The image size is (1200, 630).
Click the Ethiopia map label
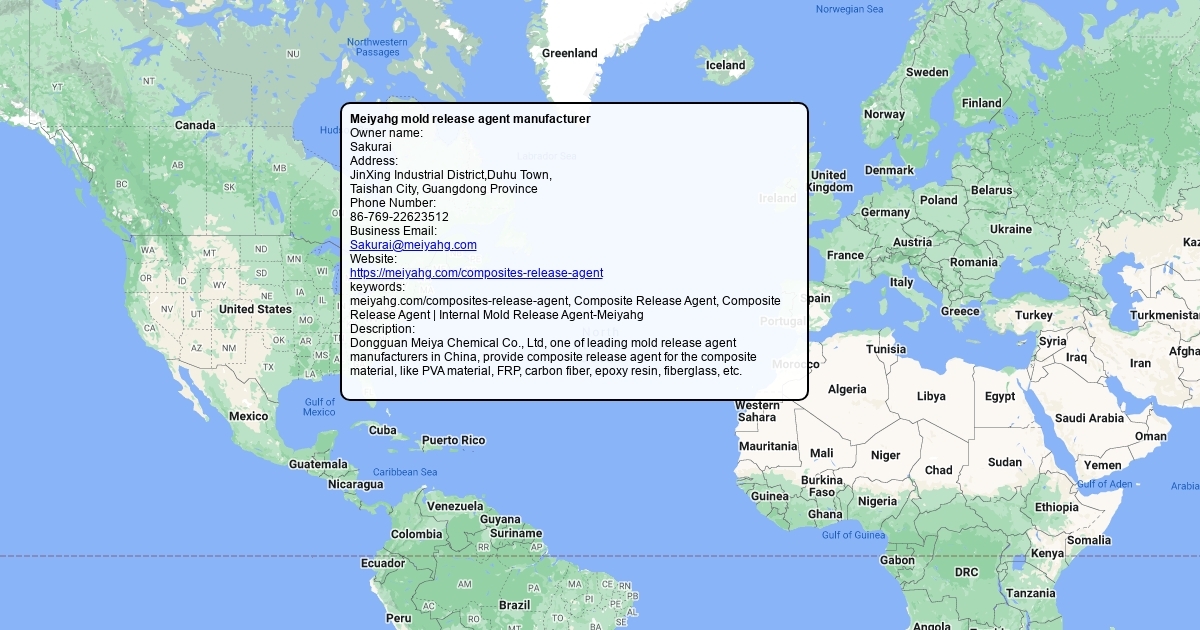1057,507
